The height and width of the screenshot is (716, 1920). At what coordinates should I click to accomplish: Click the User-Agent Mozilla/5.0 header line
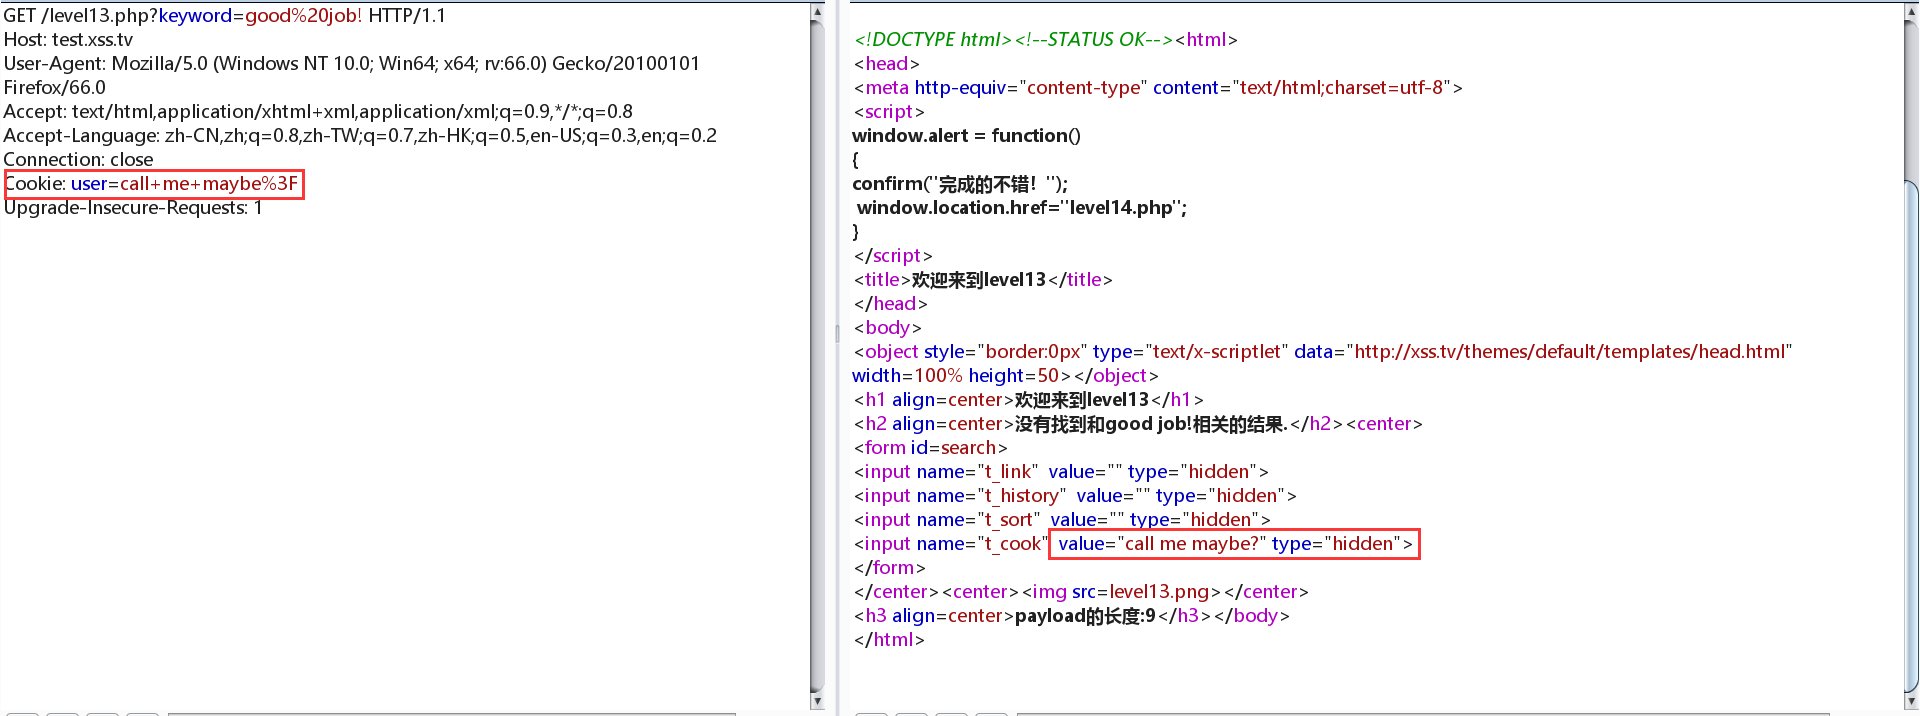[x=352, y=64]
